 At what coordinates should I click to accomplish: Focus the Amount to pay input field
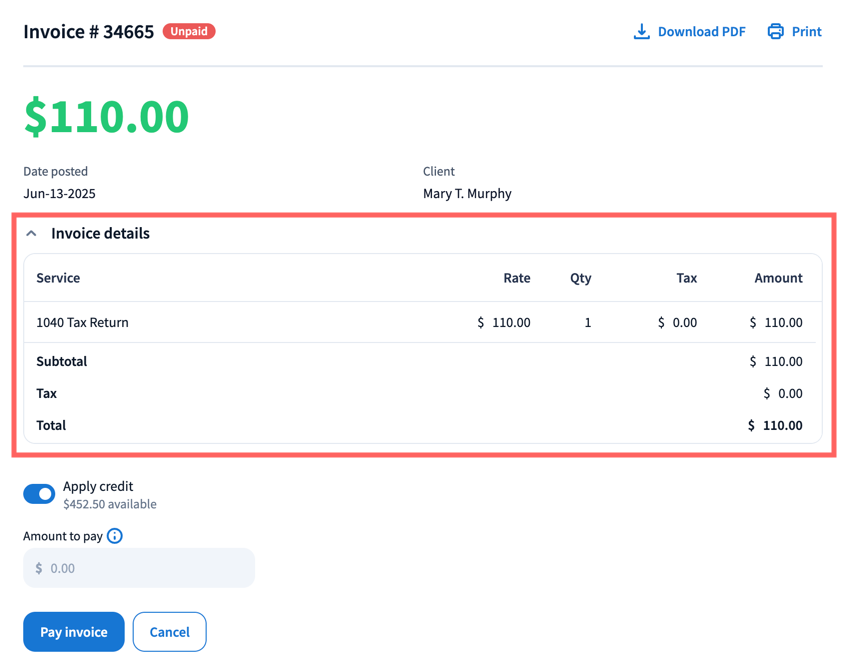point(139,568)
